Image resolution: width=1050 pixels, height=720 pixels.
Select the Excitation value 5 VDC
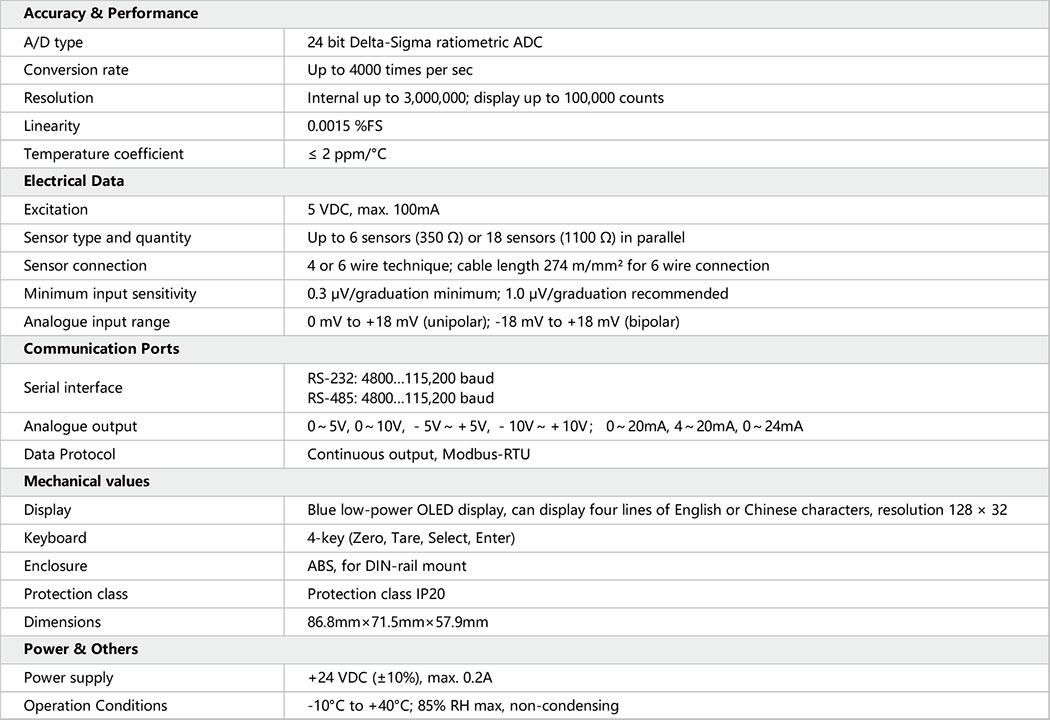(373, 210)
